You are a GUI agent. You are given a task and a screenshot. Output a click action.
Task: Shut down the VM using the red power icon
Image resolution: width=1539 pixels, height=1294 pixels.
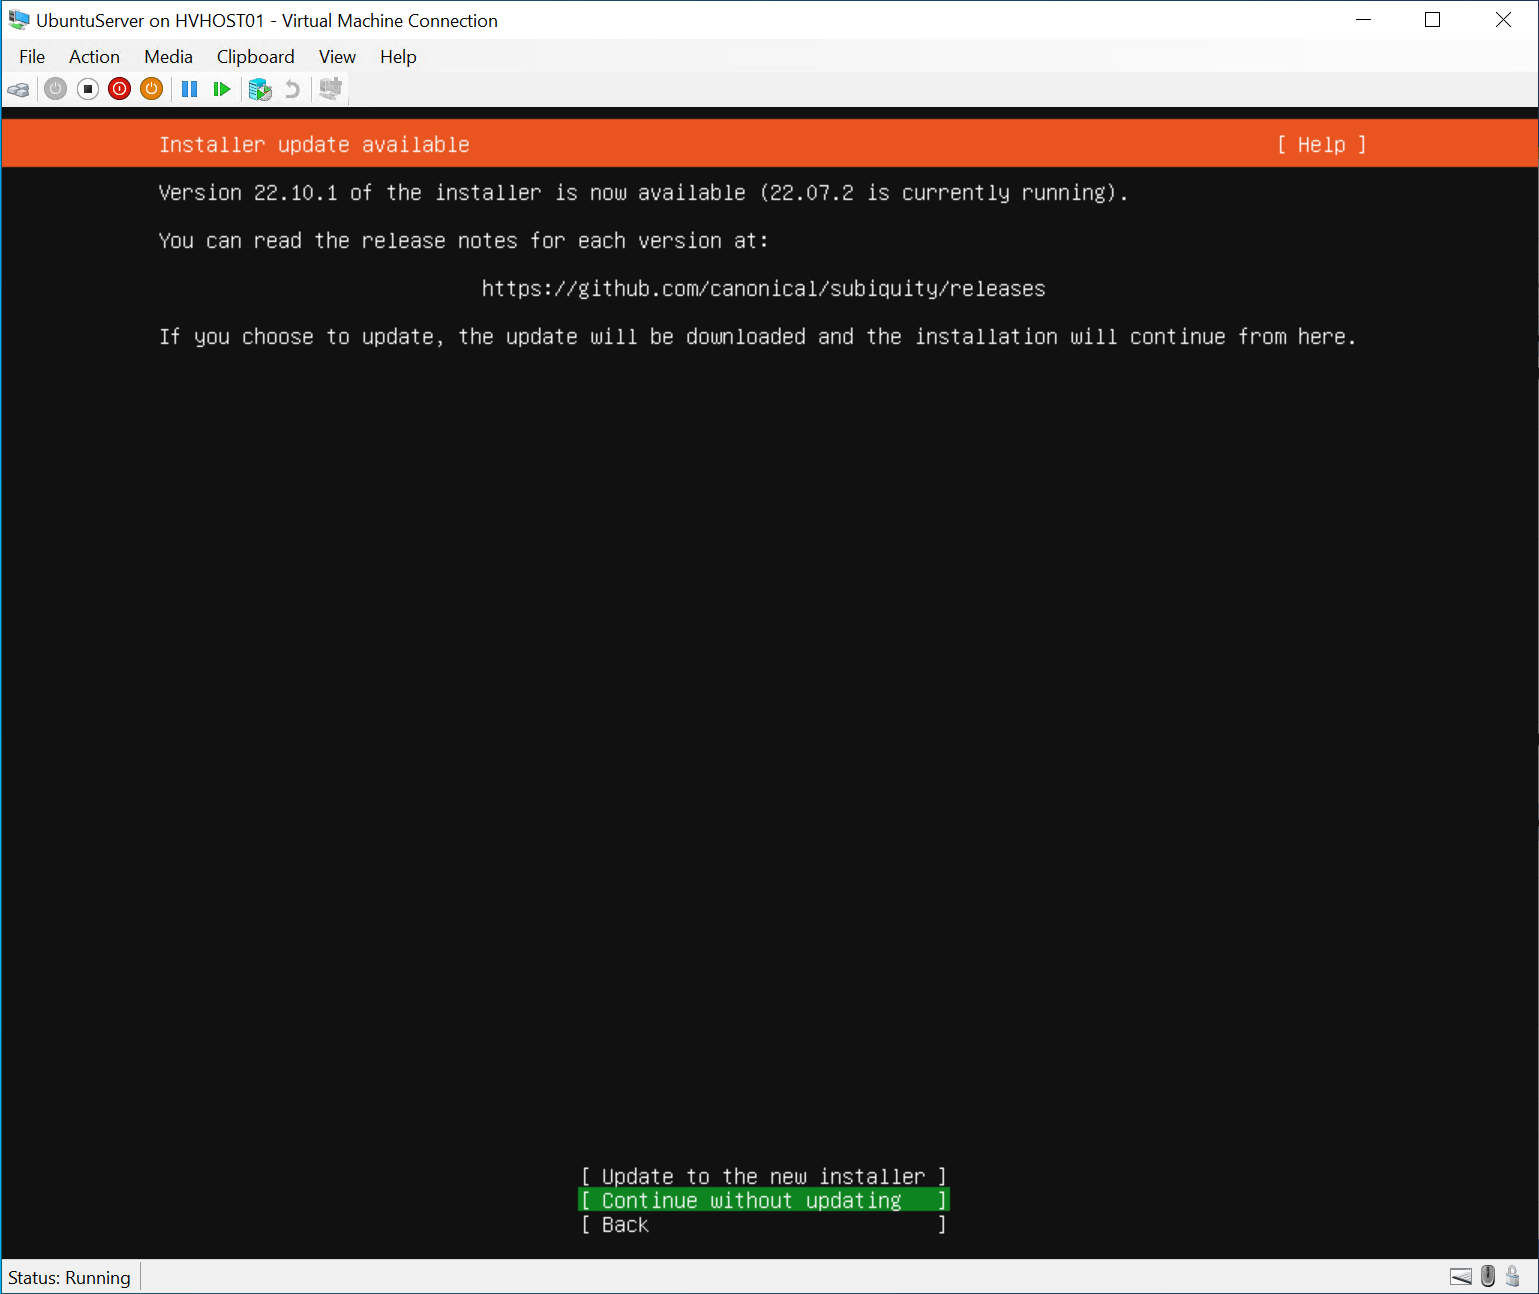pyautogui.click(x=120, y=89)
